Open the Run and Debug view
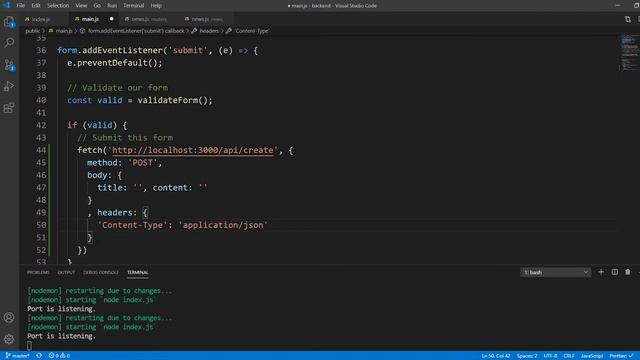 pos(9,86)
